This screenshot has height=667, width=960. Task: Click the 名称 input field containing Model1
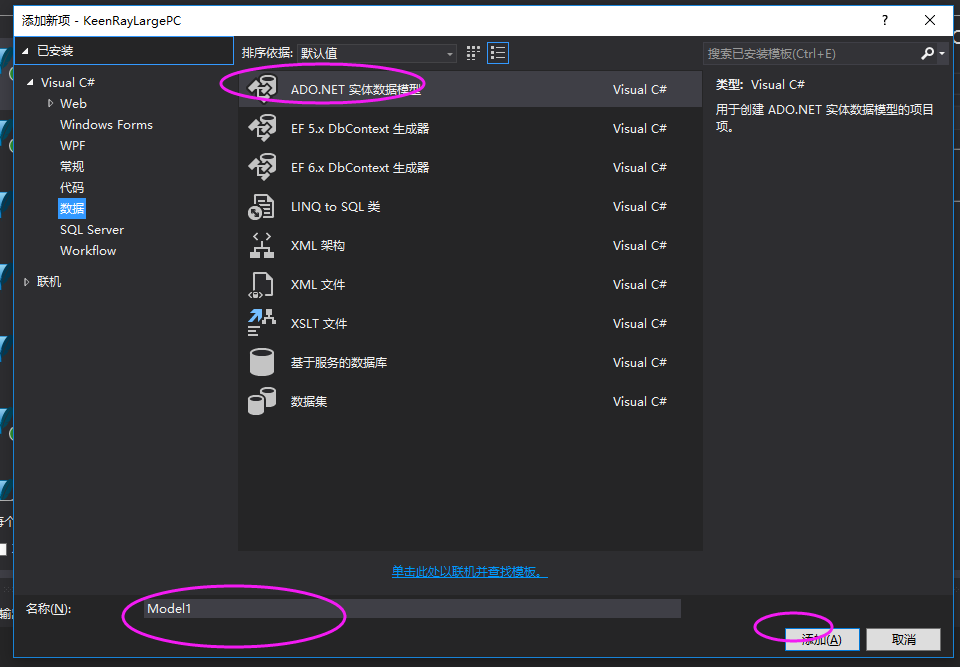coord(412,608)
